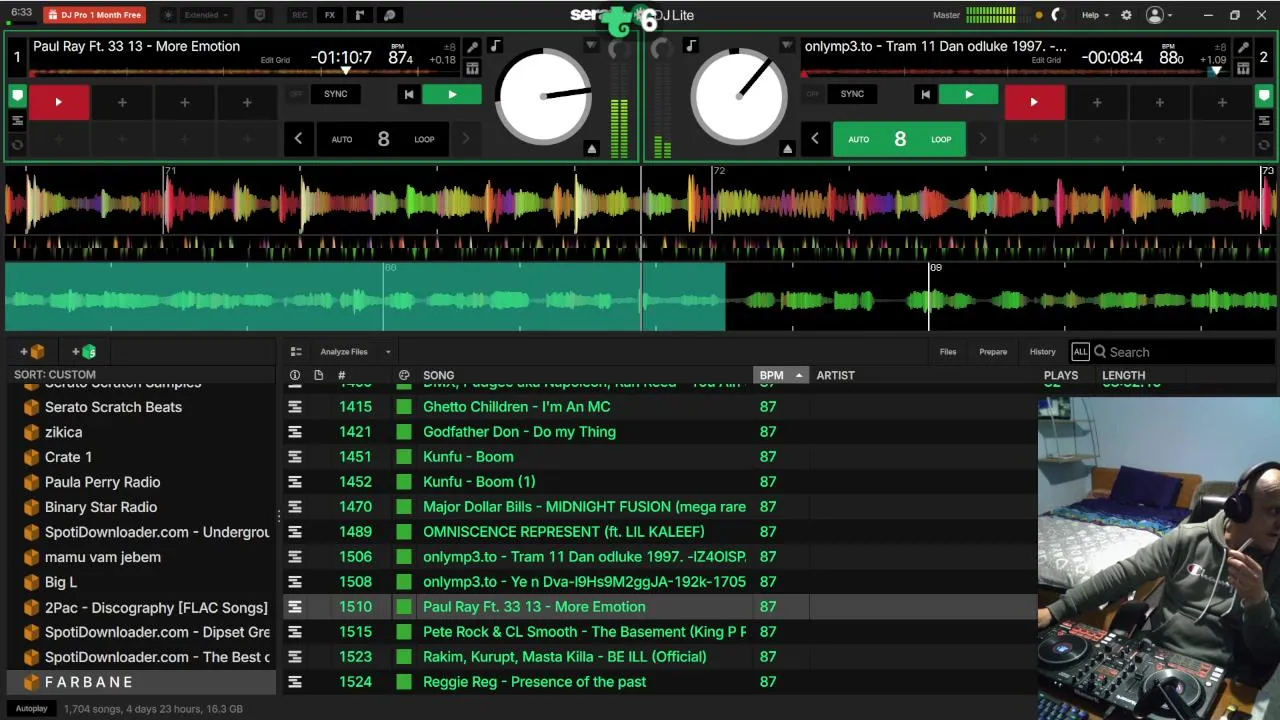Turn off sync on deck 2 with OFF

pyautogui.click(x=812, y=94)
